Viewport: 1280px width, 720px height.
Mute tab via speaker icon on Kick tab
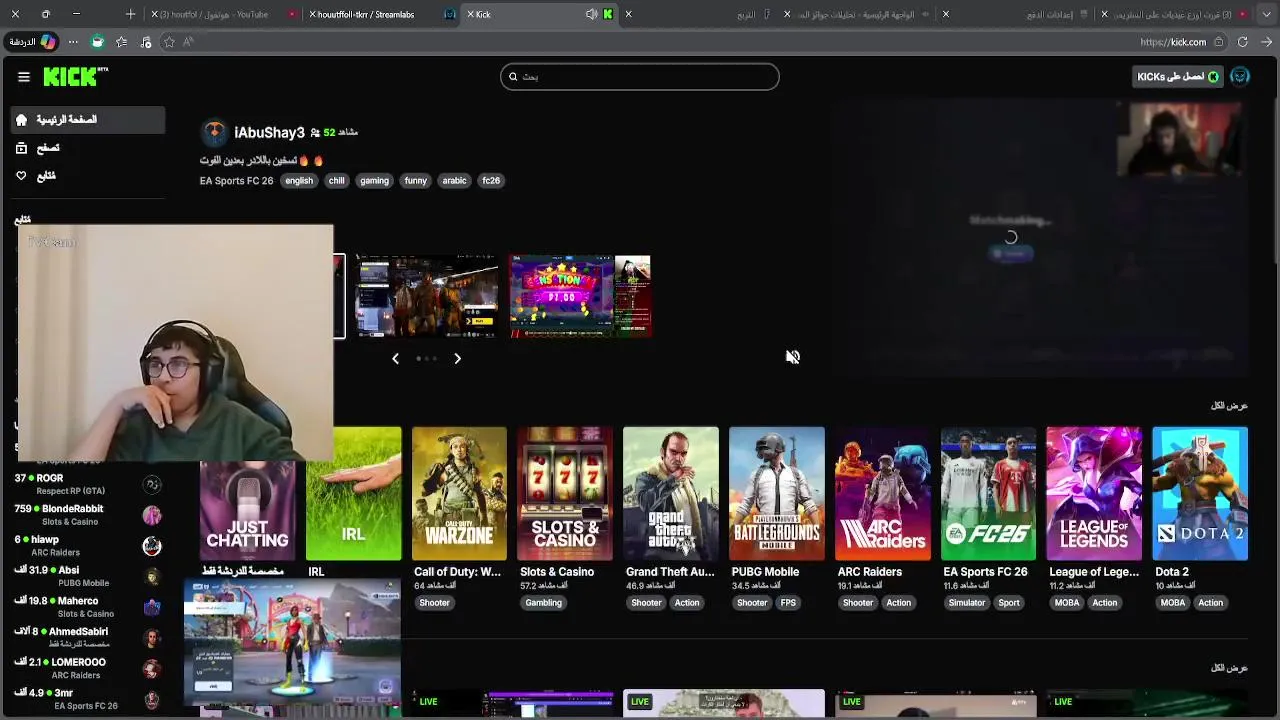pyautogui.click(x=591, y=14)
